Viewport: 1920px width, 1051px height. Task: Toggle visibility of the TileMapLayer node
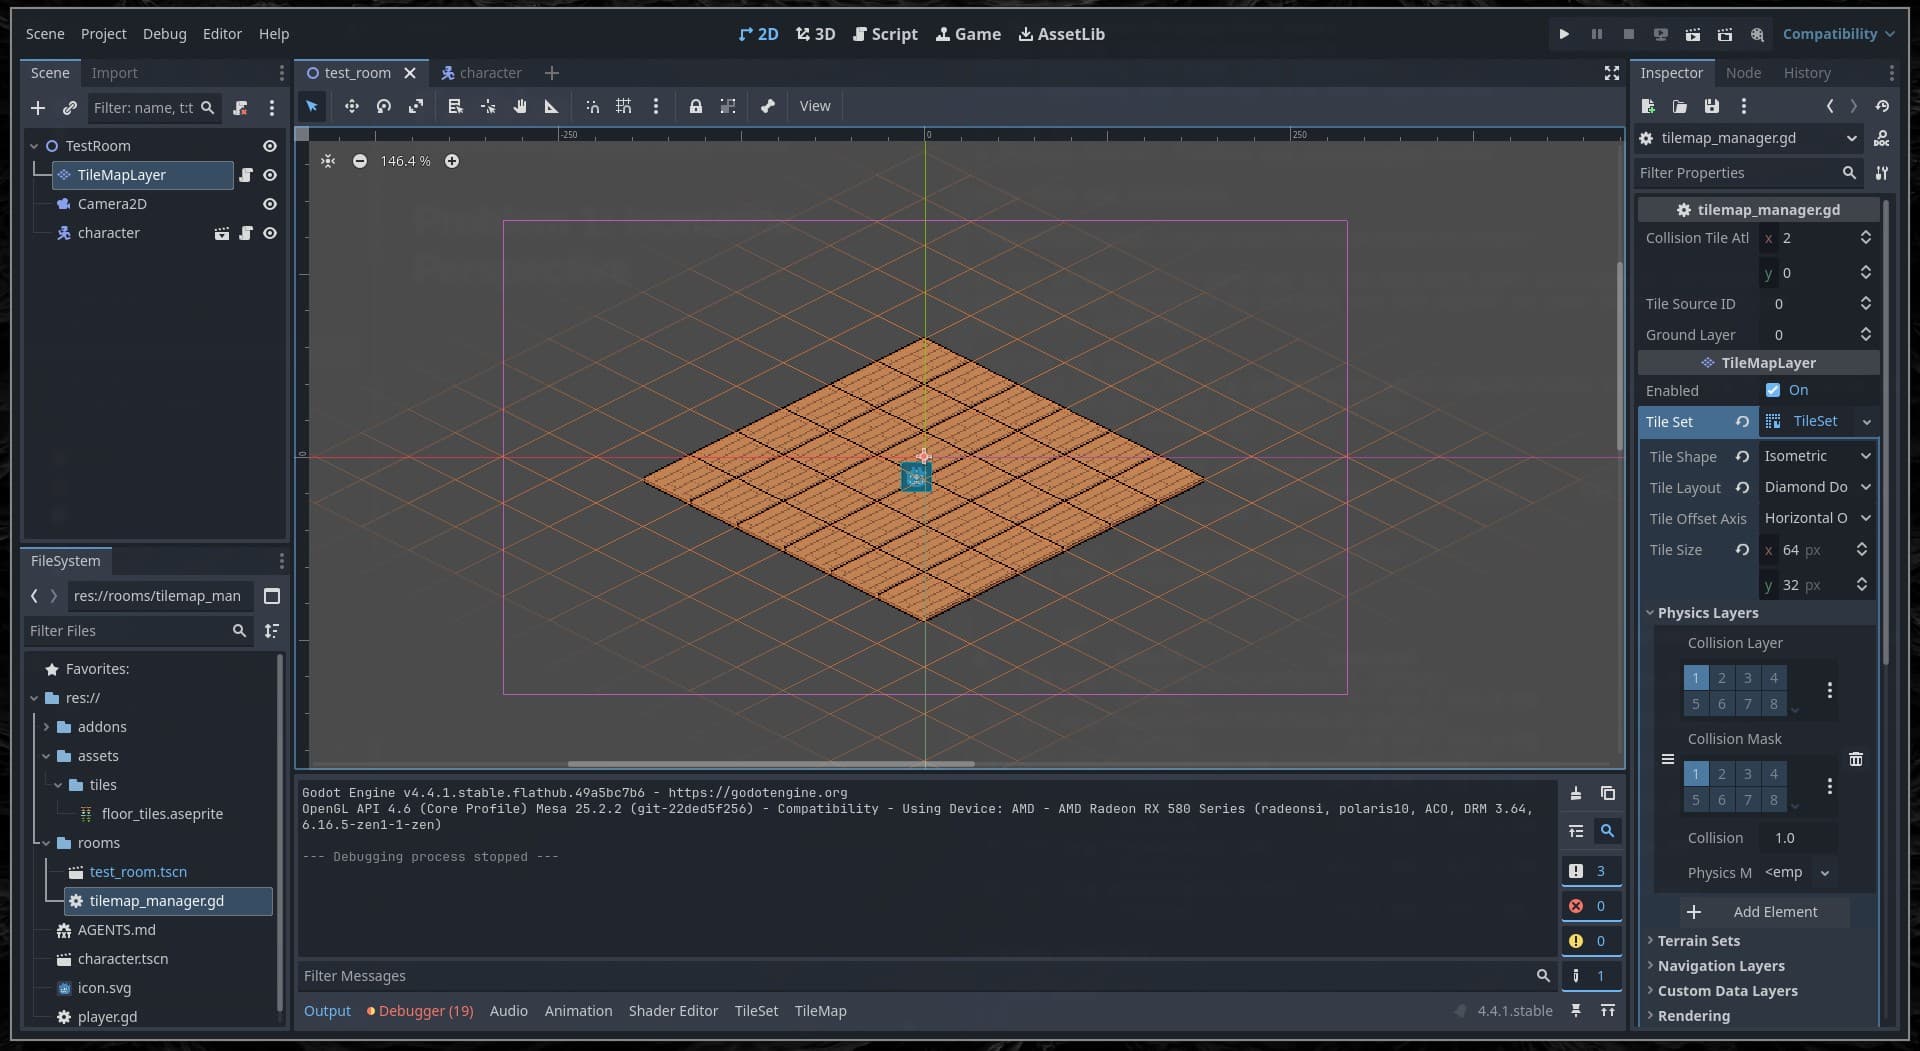(270, 175)
